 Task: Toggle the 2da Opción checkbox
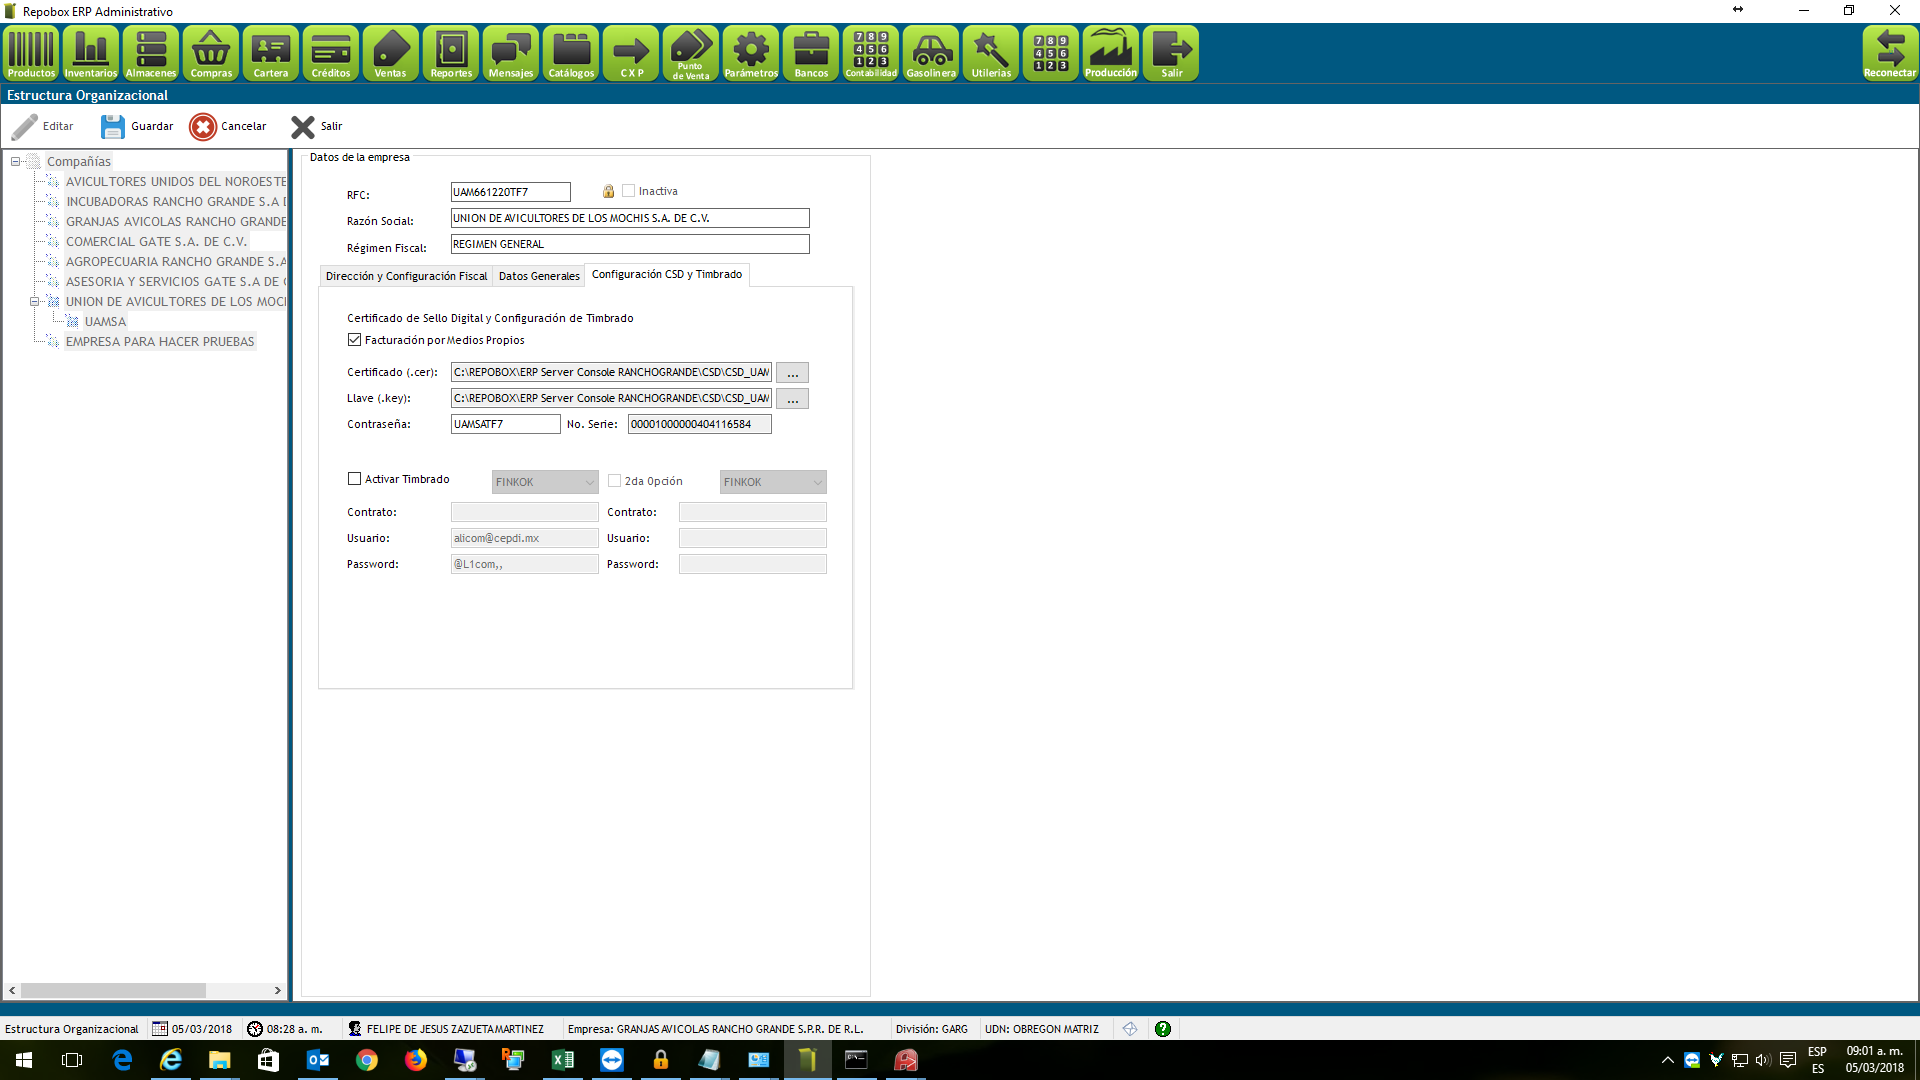614,481
